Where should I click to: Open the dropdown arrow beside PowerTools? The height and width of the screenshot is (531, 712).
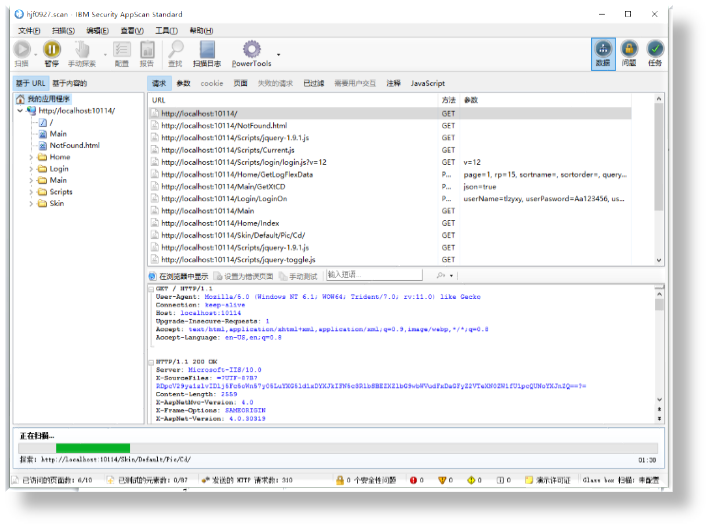coord(278,55)
